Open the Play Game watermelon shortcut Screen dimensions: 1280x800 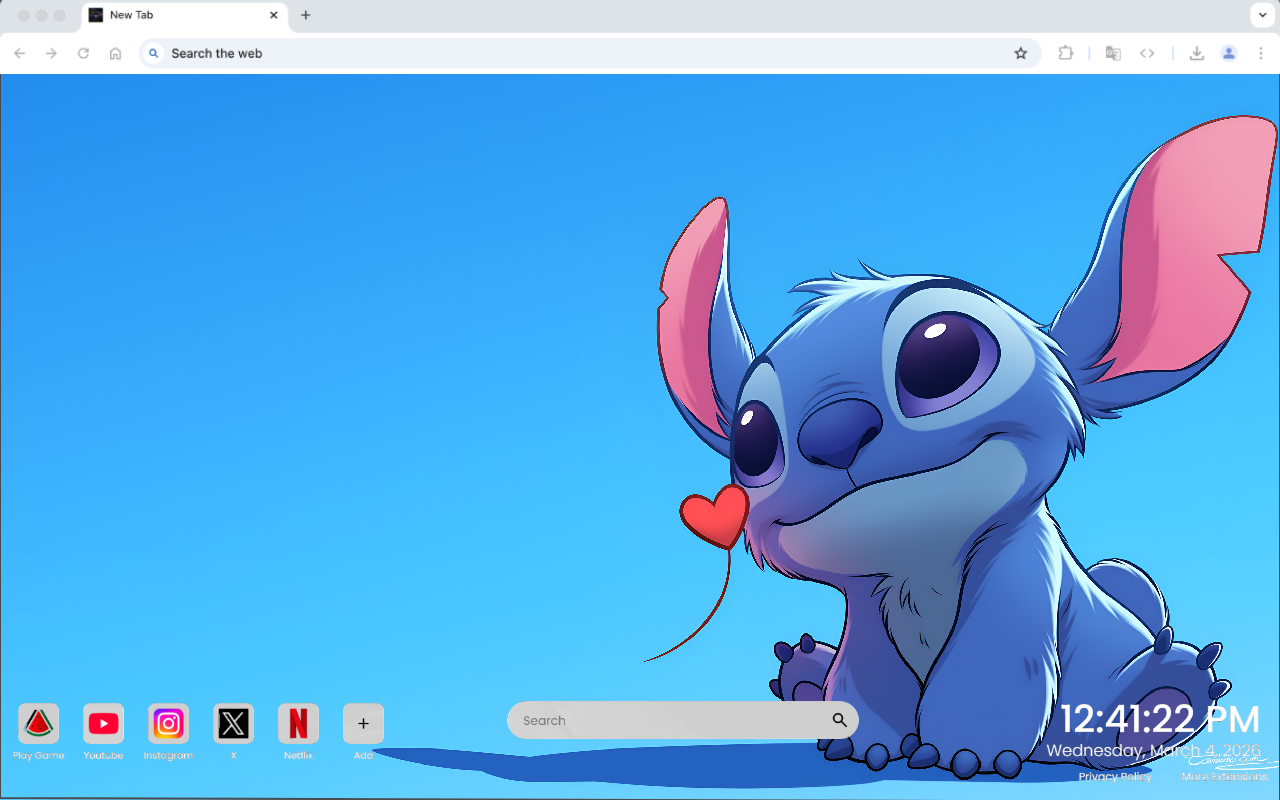38,723
